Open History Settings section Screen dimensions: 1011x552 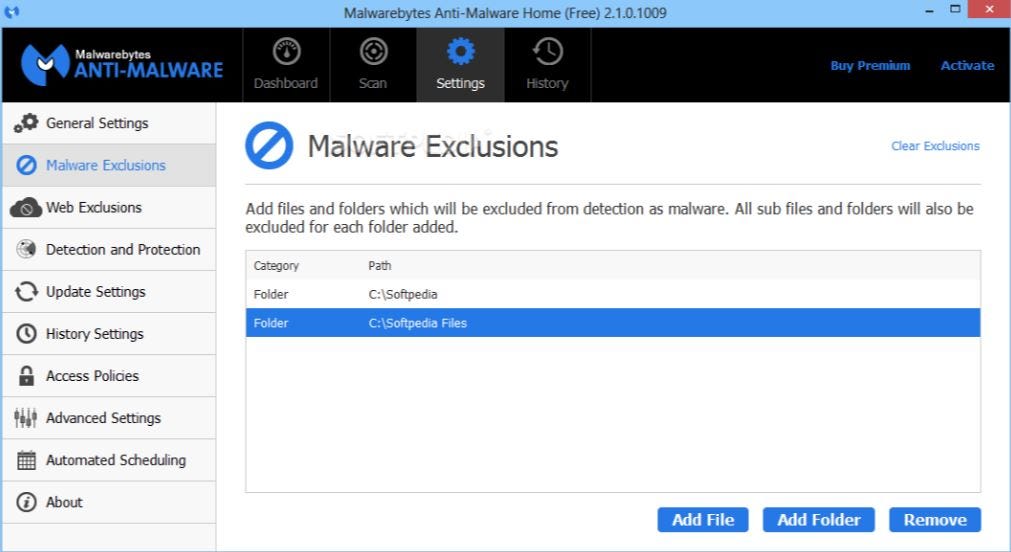tap(109, 333)
